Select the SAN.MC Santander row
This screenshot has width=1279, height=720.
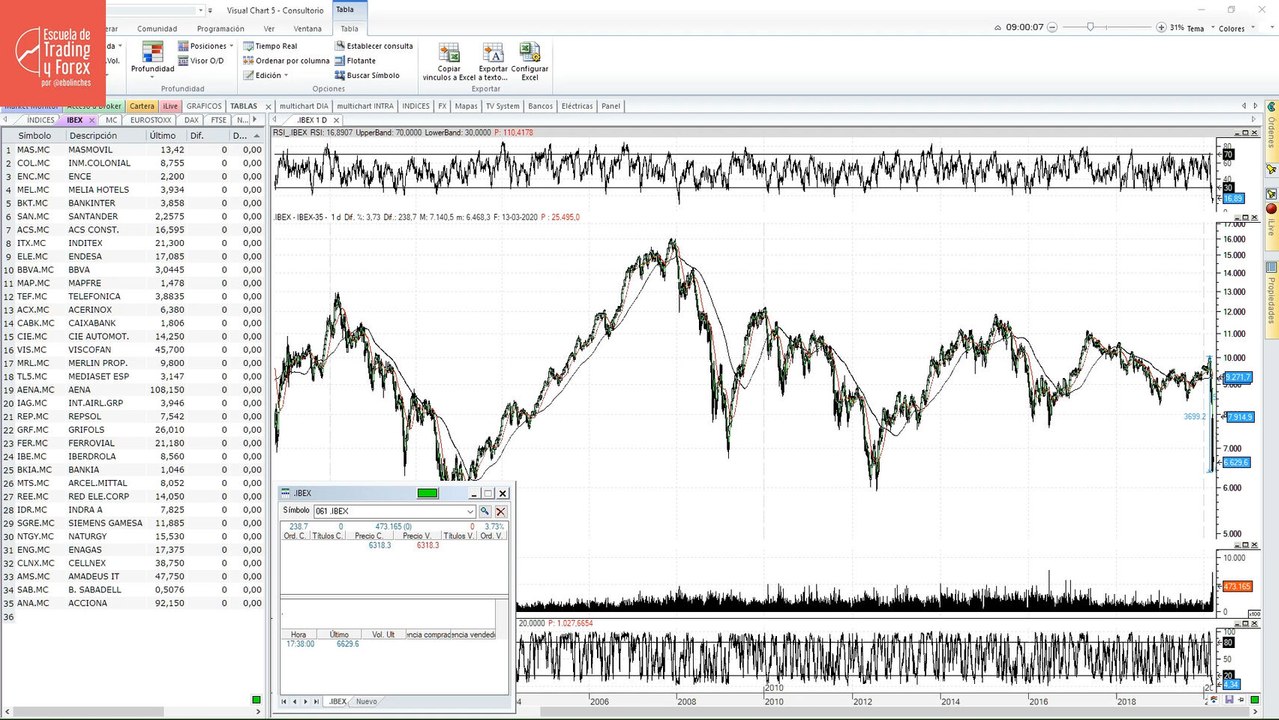click(133, 216)
